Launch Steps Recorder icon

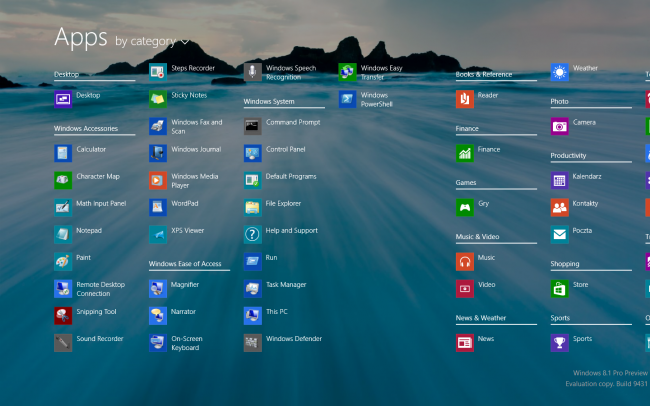[x=158, y=72]
